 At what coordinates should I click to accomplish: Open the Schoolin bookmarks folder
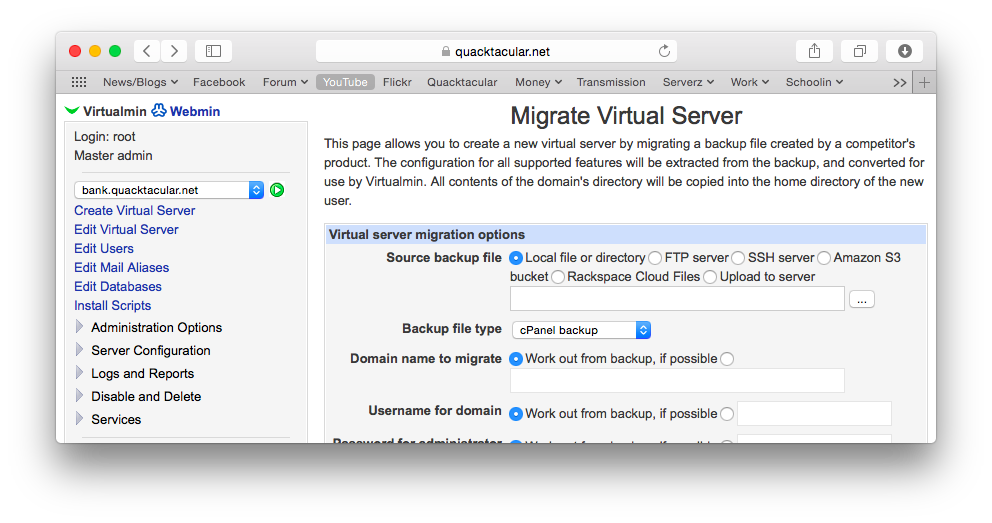[814, 82]
